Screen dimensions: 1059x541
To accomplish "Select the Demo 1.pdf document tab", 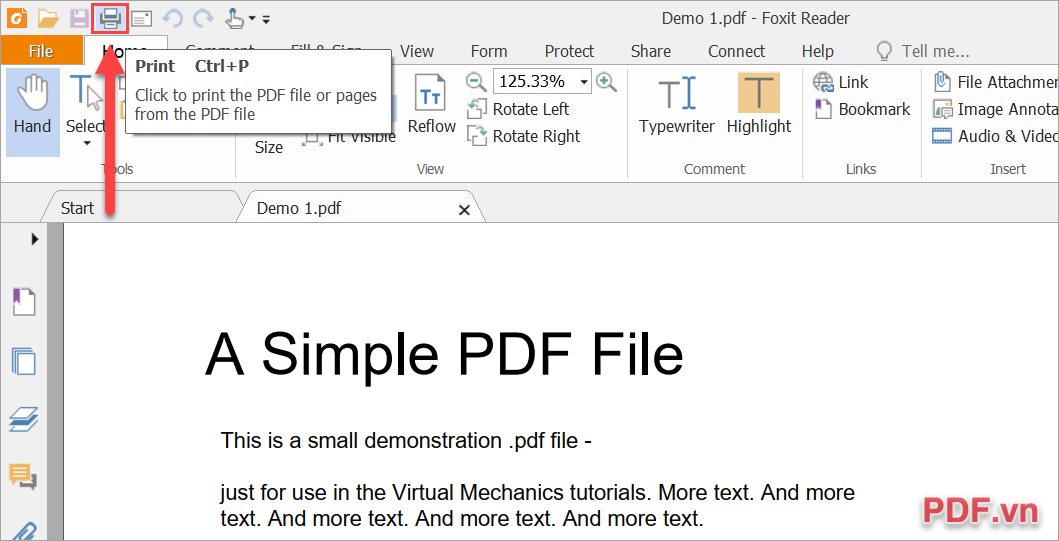I will click(x=299, y=208).
